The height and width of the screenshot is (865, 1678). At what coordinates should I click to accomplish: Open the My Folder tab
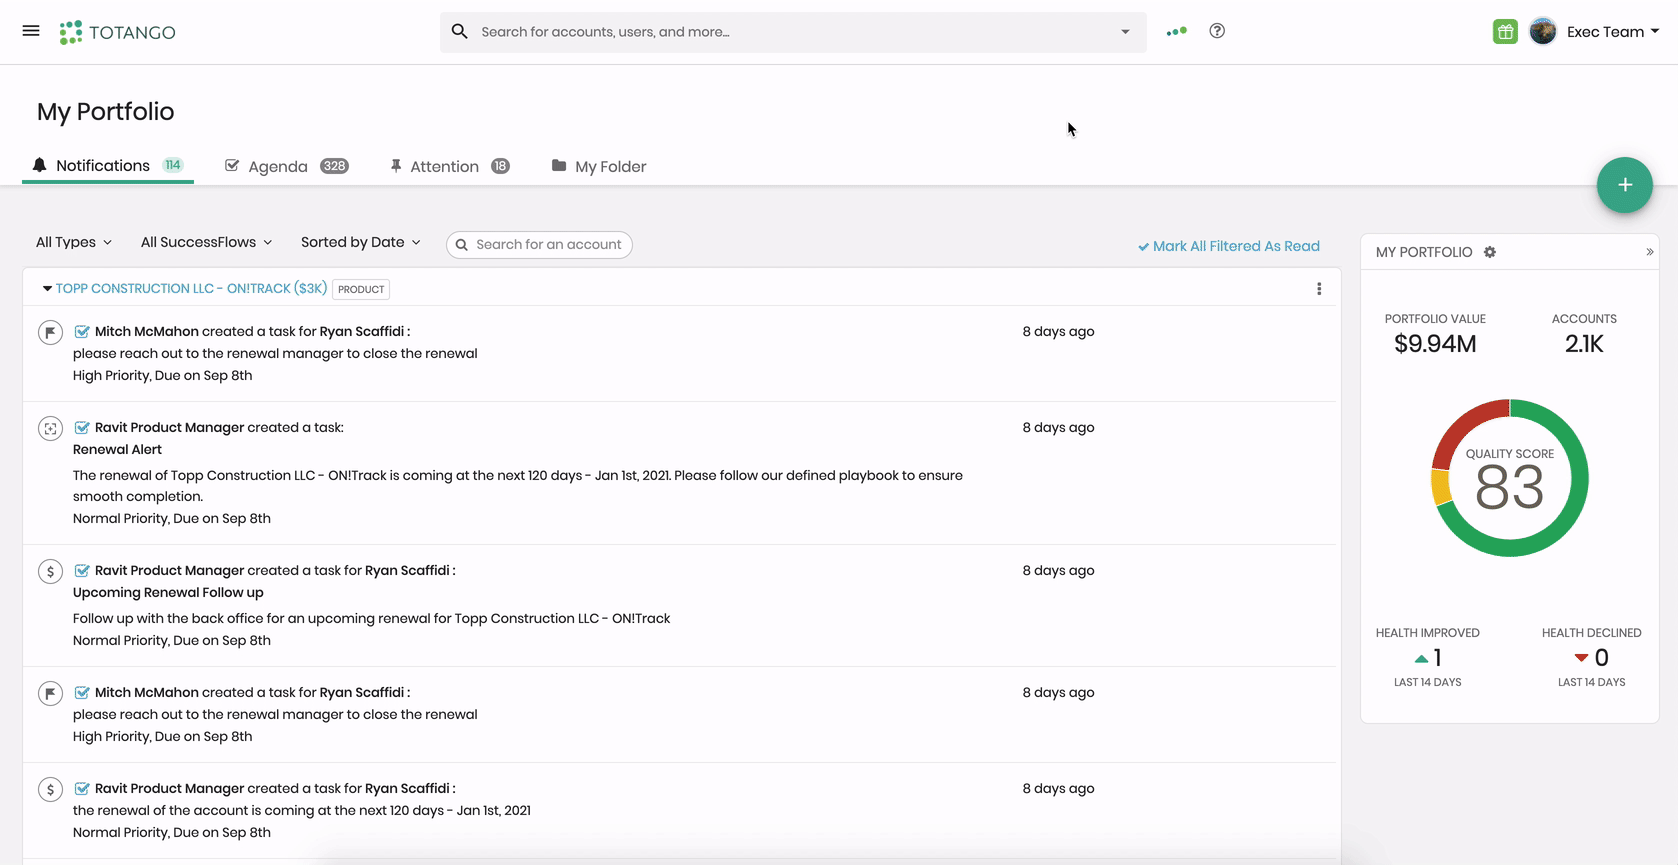point(599,166)
